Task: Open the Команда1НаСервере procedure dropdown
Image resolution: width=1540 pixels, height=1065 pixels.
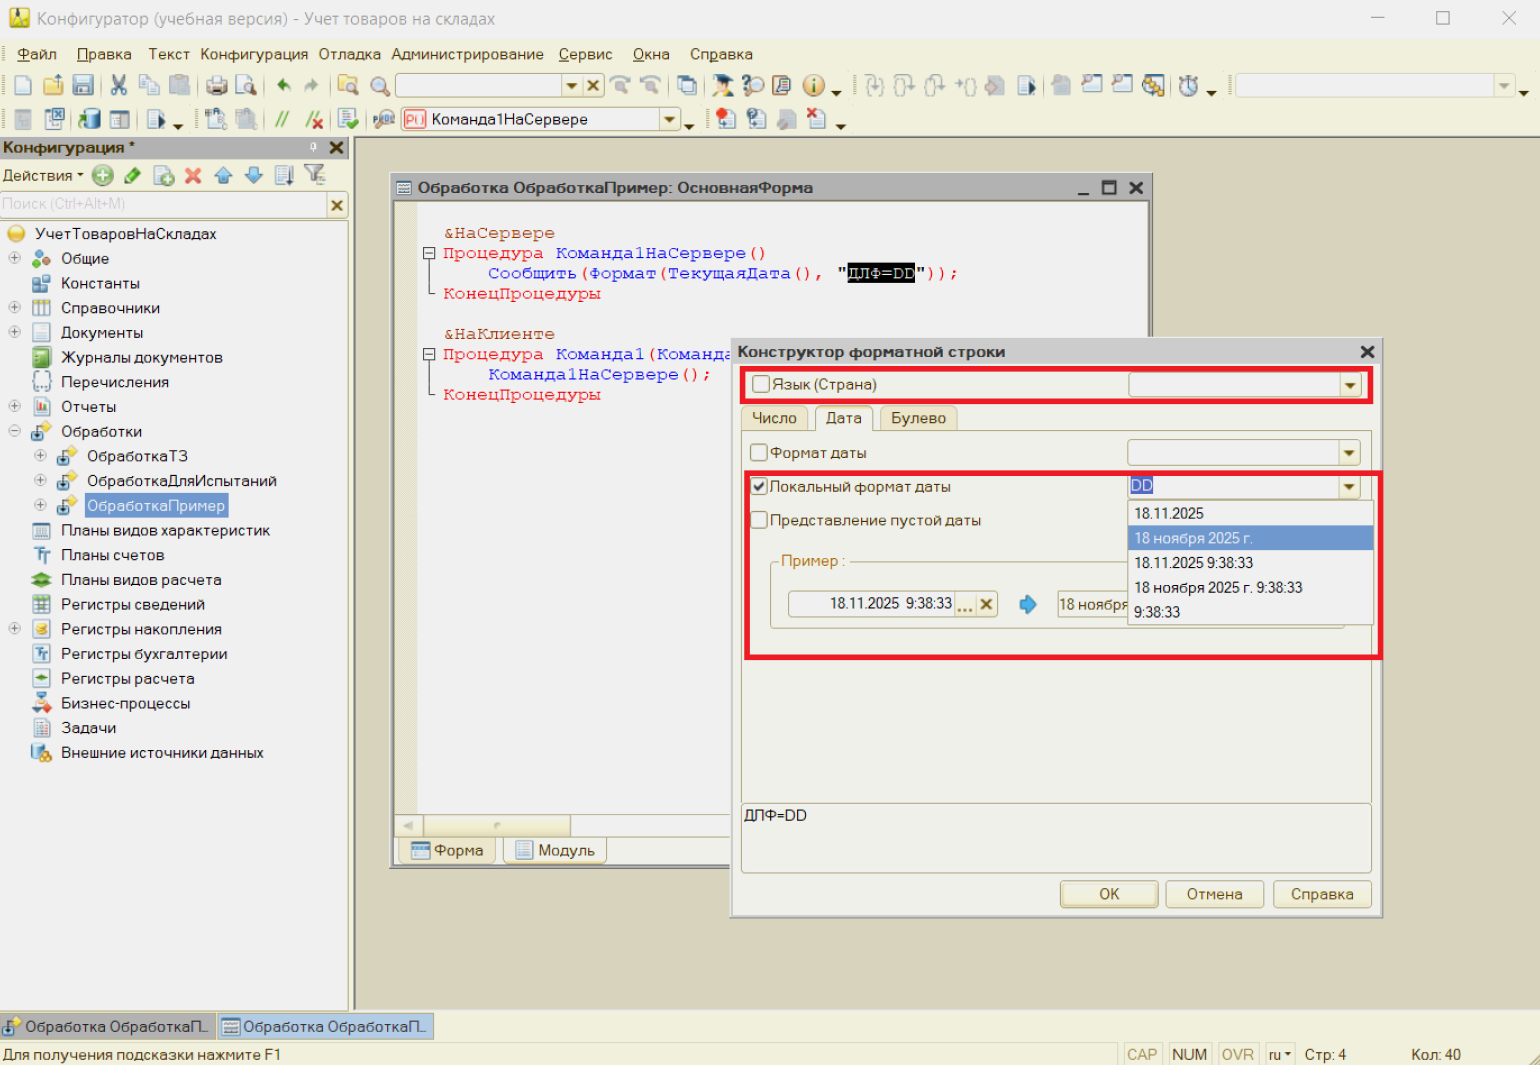Action: 668,120
